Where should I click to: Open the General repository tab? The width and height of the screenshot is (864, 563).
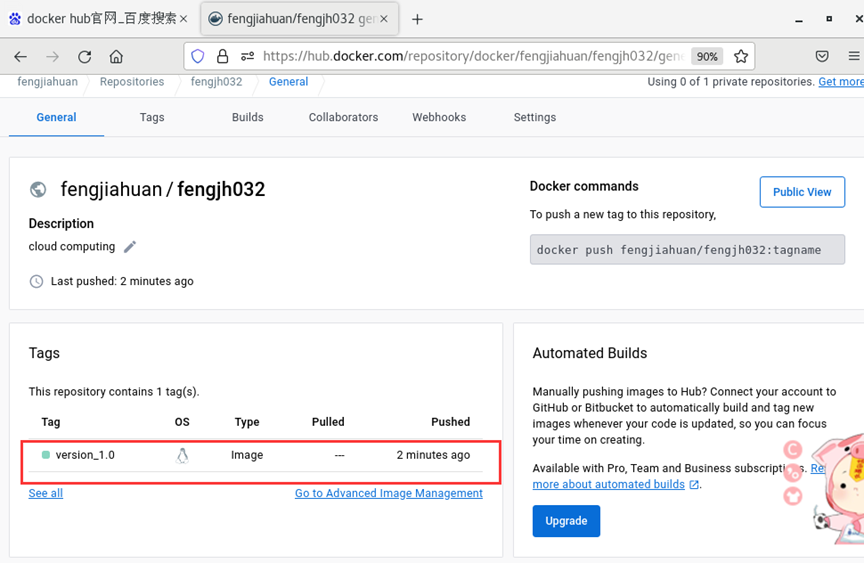[x=56, y=117]
